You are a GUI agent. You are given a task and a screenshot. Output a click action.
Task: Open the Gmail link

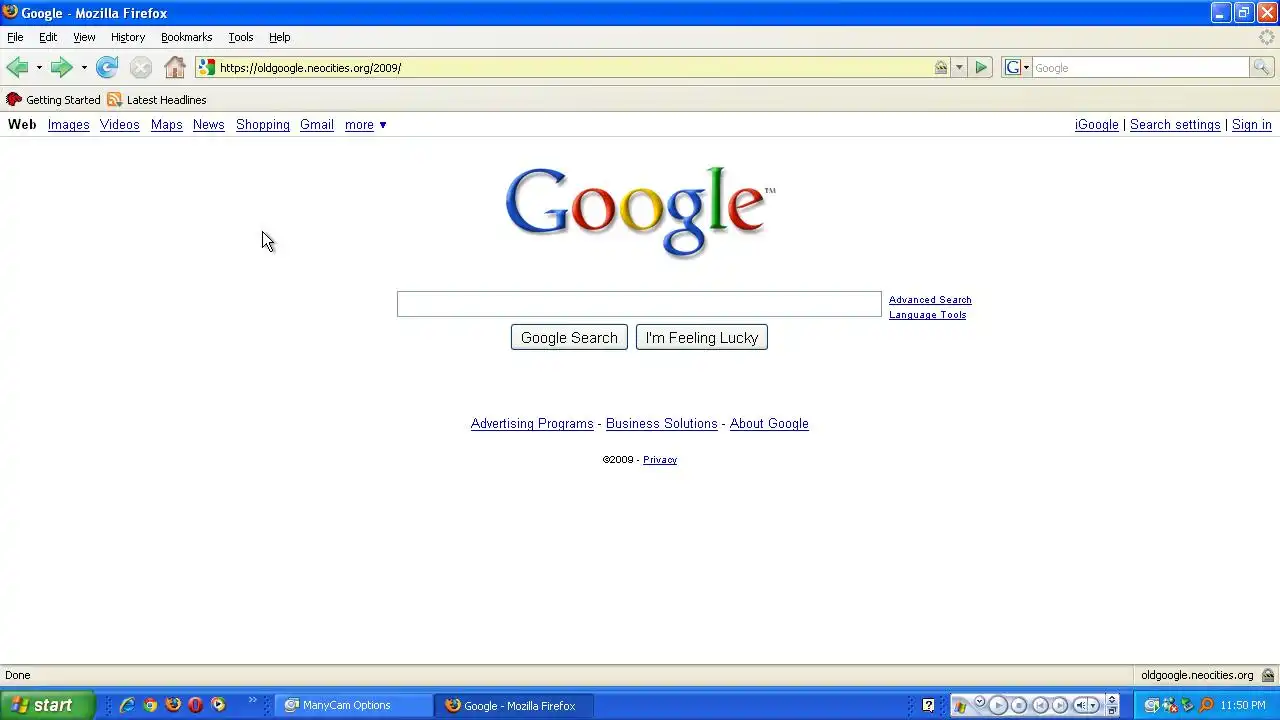click(317, 125)
